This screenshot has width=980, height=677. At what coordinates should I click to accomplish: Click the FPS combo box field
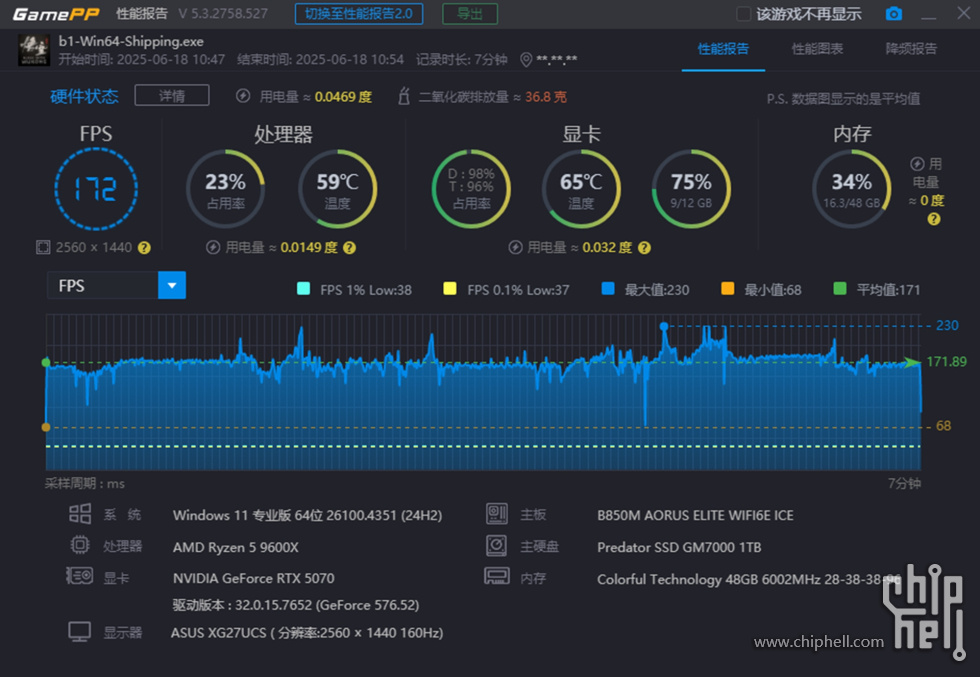point(116,286)
